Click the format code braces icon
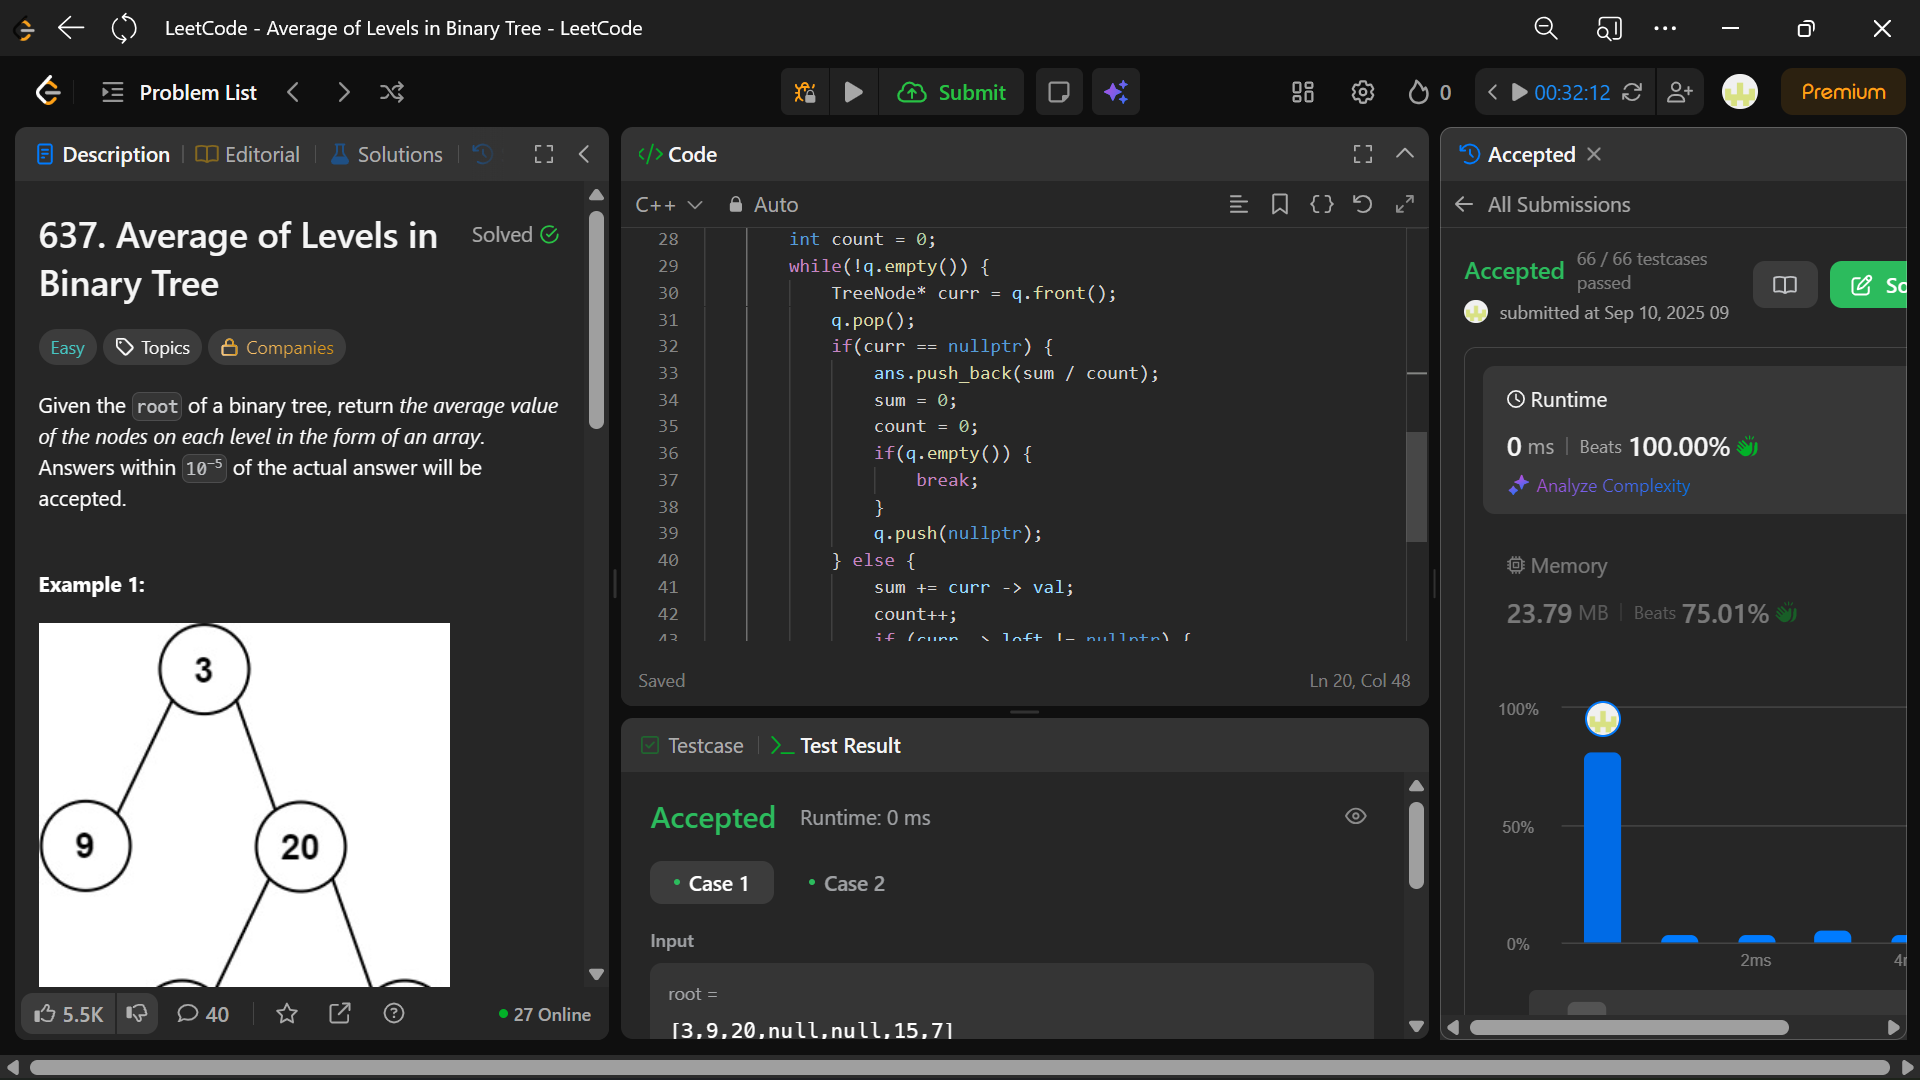Screen dimensions: 1920x1080 [x=1321, y=204]
